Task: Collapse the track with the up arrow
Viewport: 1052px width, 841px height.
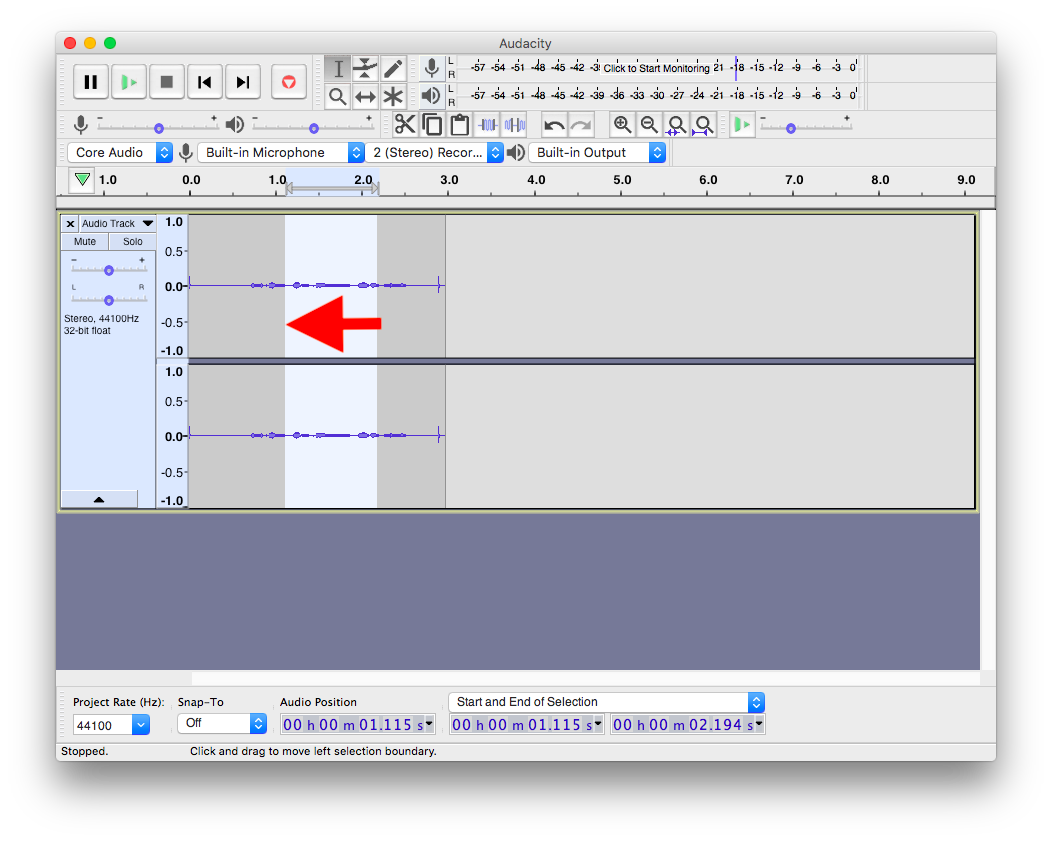Action: [x=99, y=499]
